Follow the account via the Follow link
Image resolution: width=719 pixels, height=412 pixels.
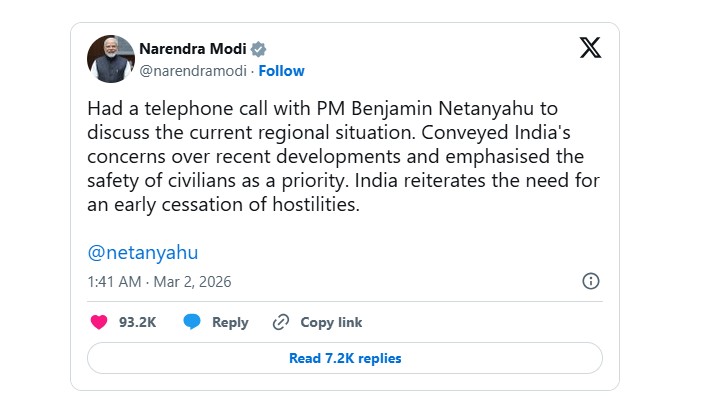pyautogui.click(x=282, y=71)
